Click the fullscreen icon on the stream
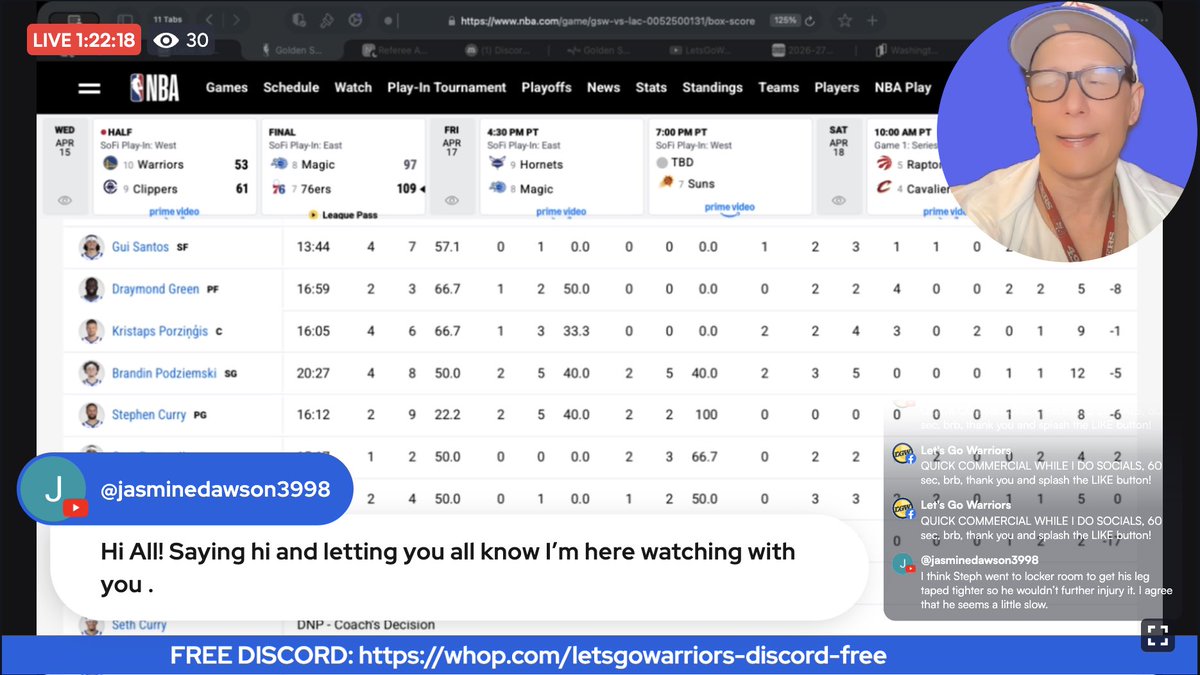 click(x=1157, y=634)
